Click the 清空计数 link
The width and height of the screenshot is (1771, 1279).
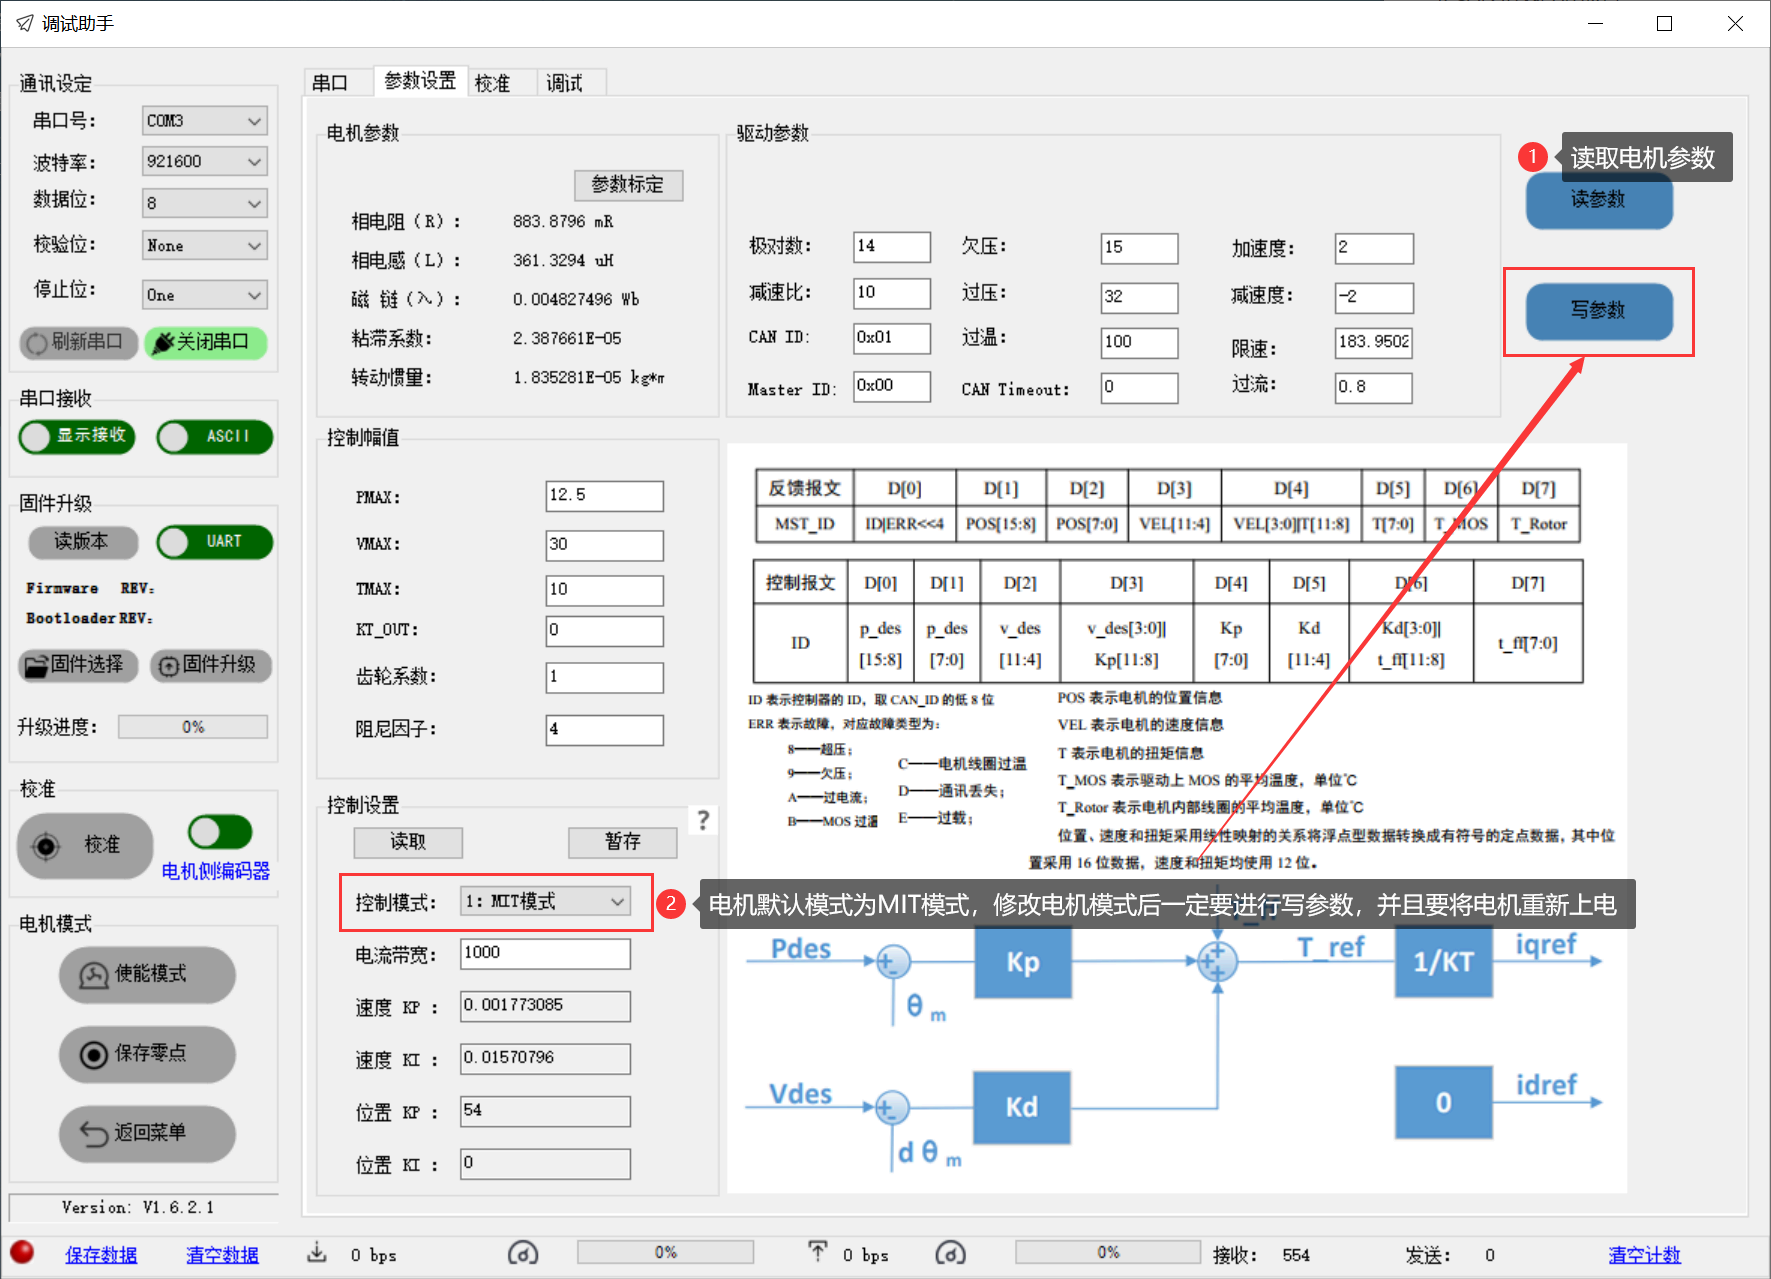[x=1644, y=1255]
